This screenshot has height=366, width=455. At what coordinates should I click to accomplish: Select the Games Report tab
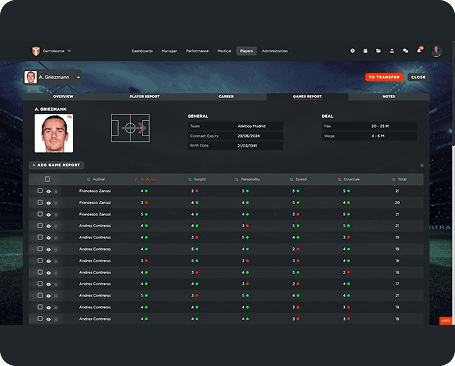tap(307, 97)
